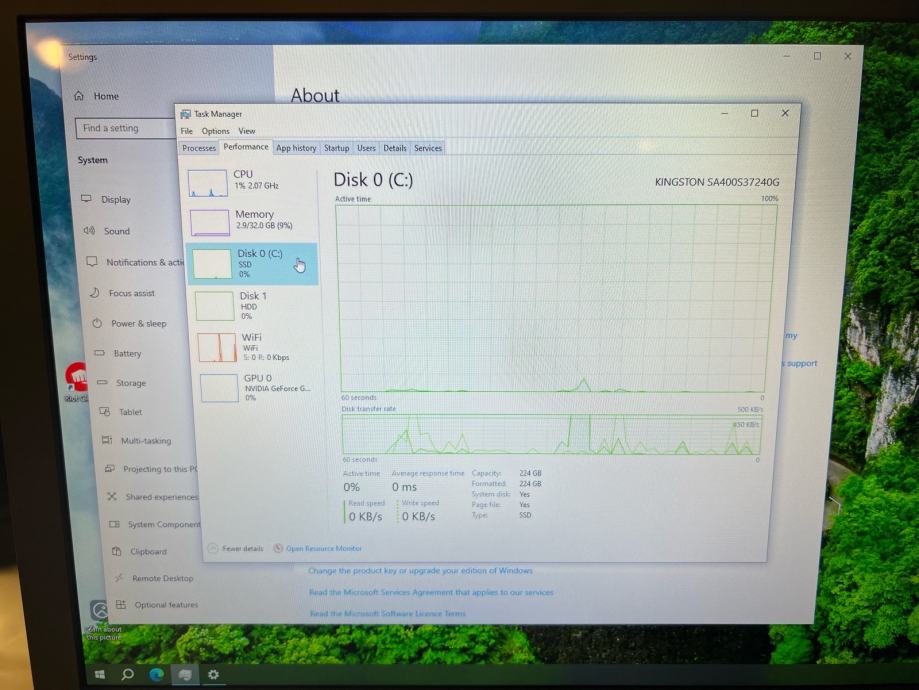Click the Clipboard icon in Settings
Viewport: 919px width, 690px height.
tap(117, 551)
